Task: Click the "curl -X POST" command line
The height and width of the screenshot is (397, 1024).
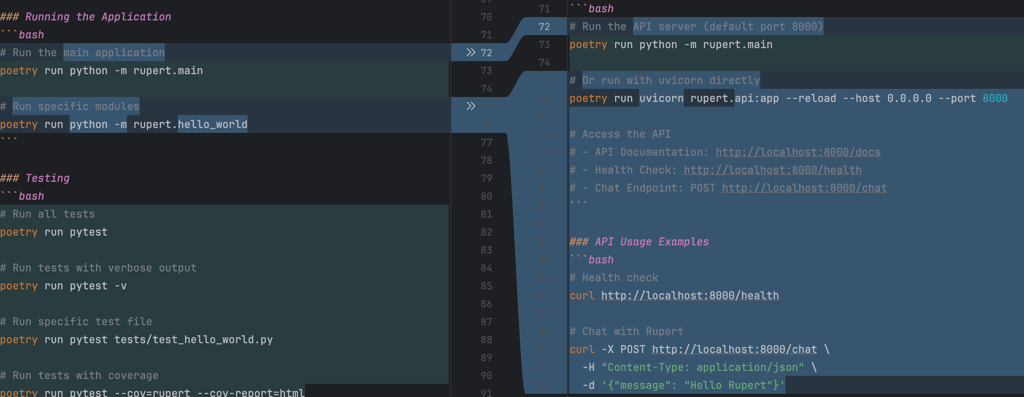Action: 699,349
